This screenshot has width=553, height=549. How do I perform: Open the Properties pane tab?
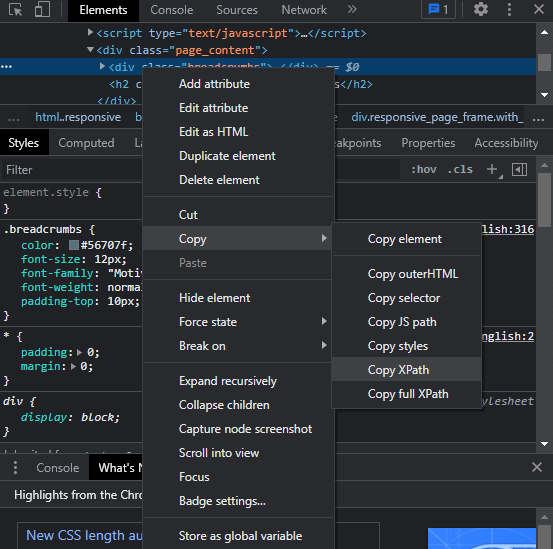coord(428,143)
